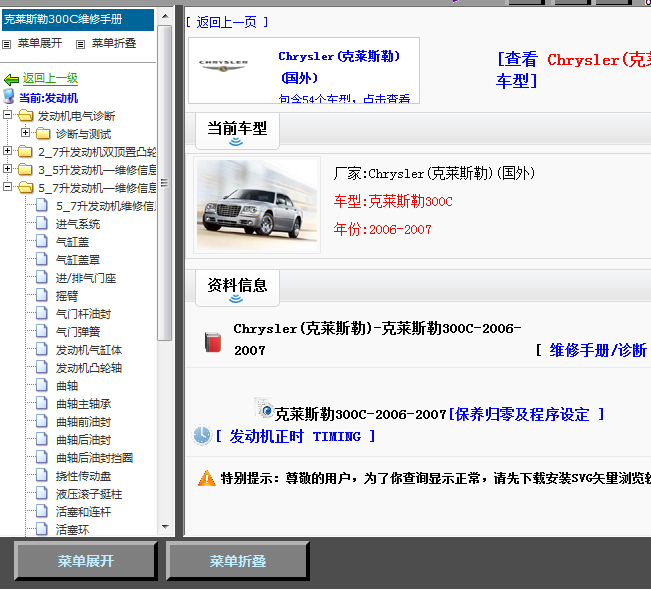The width and height of the screenshot is (651, 590).
Task: Open the 曲轴后油封挡圈 entry
Action: click(95, 458)
